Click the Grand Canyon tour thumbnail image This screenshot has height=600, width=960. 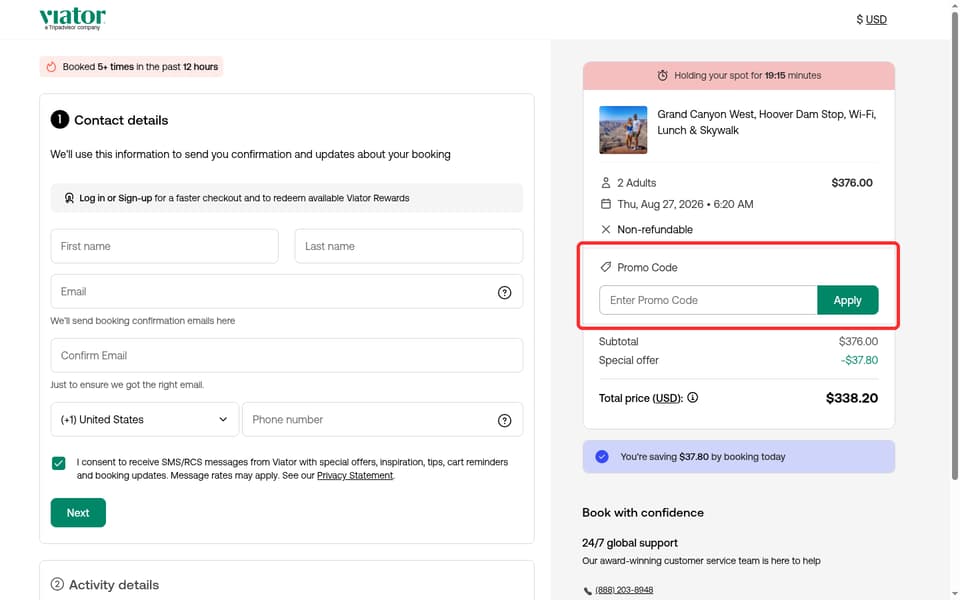[623, 130]
